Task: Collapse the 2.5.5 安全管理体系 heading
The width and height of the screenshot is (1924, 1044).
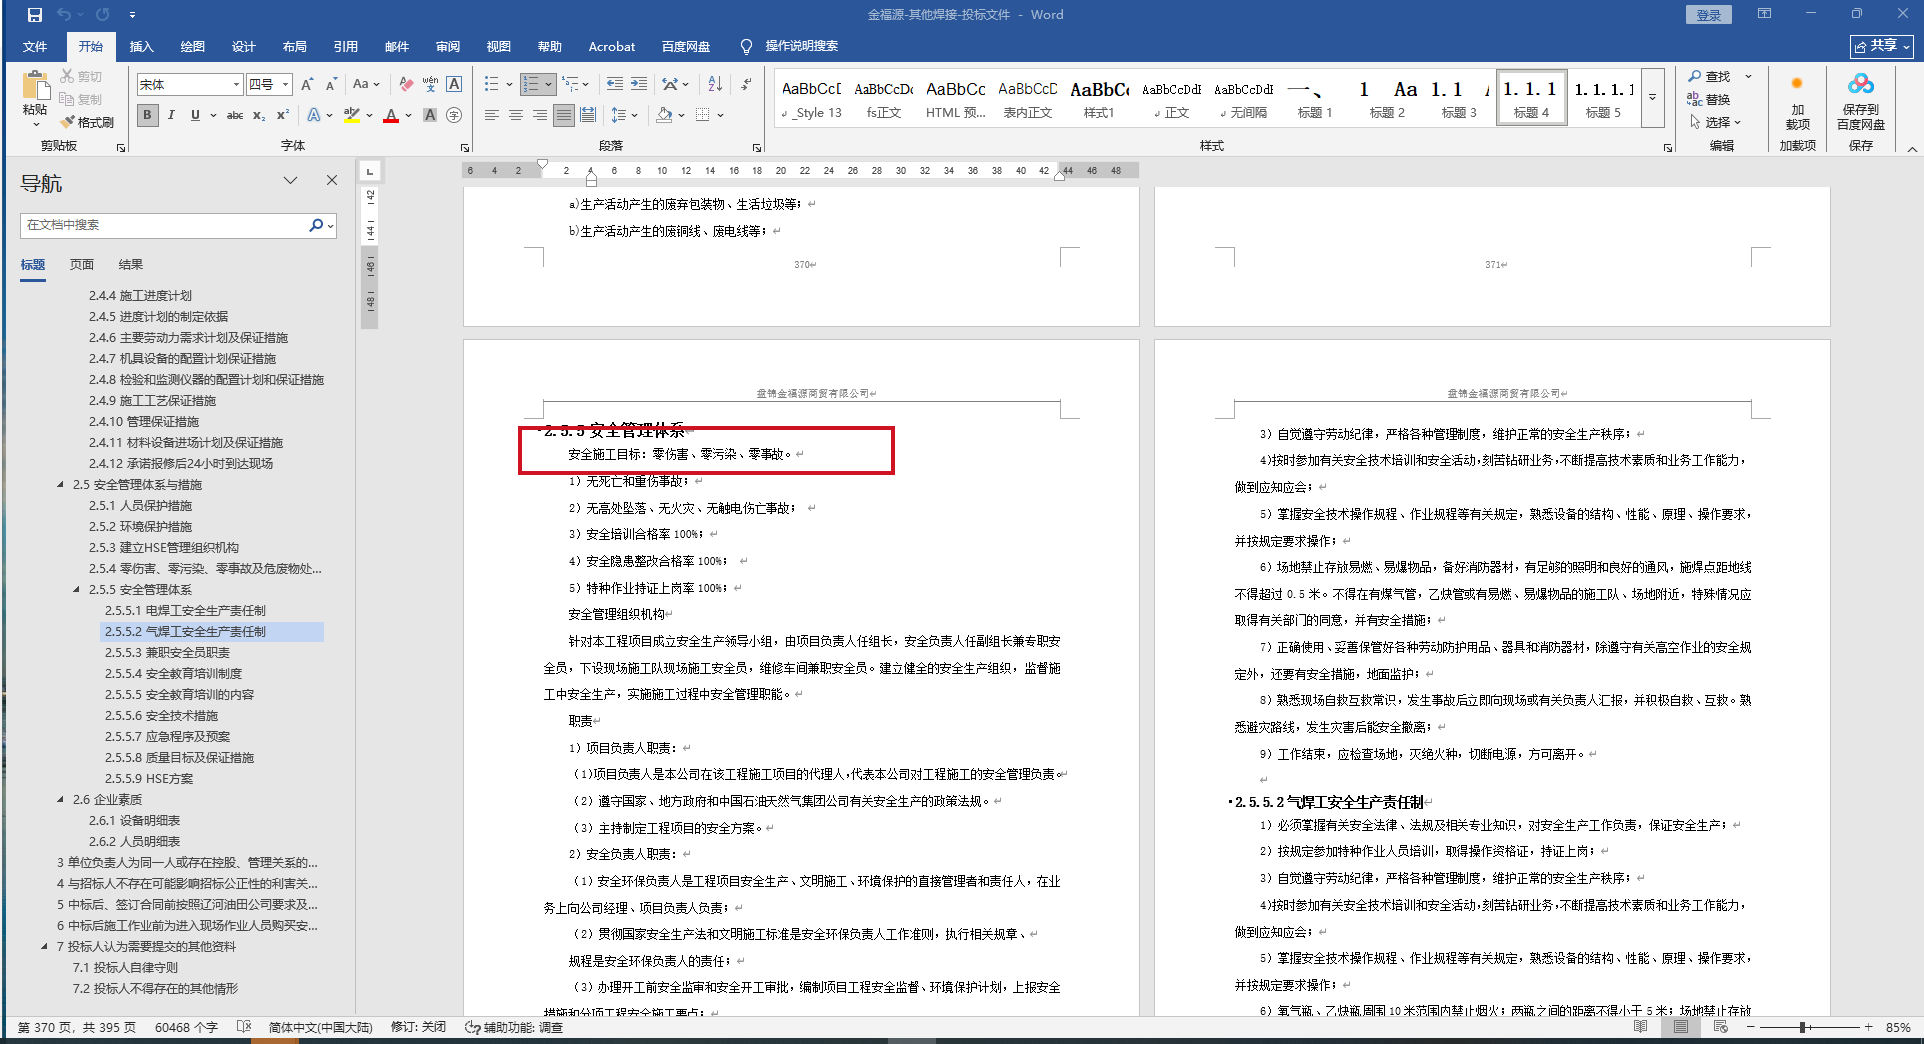Action: (77, 589)
